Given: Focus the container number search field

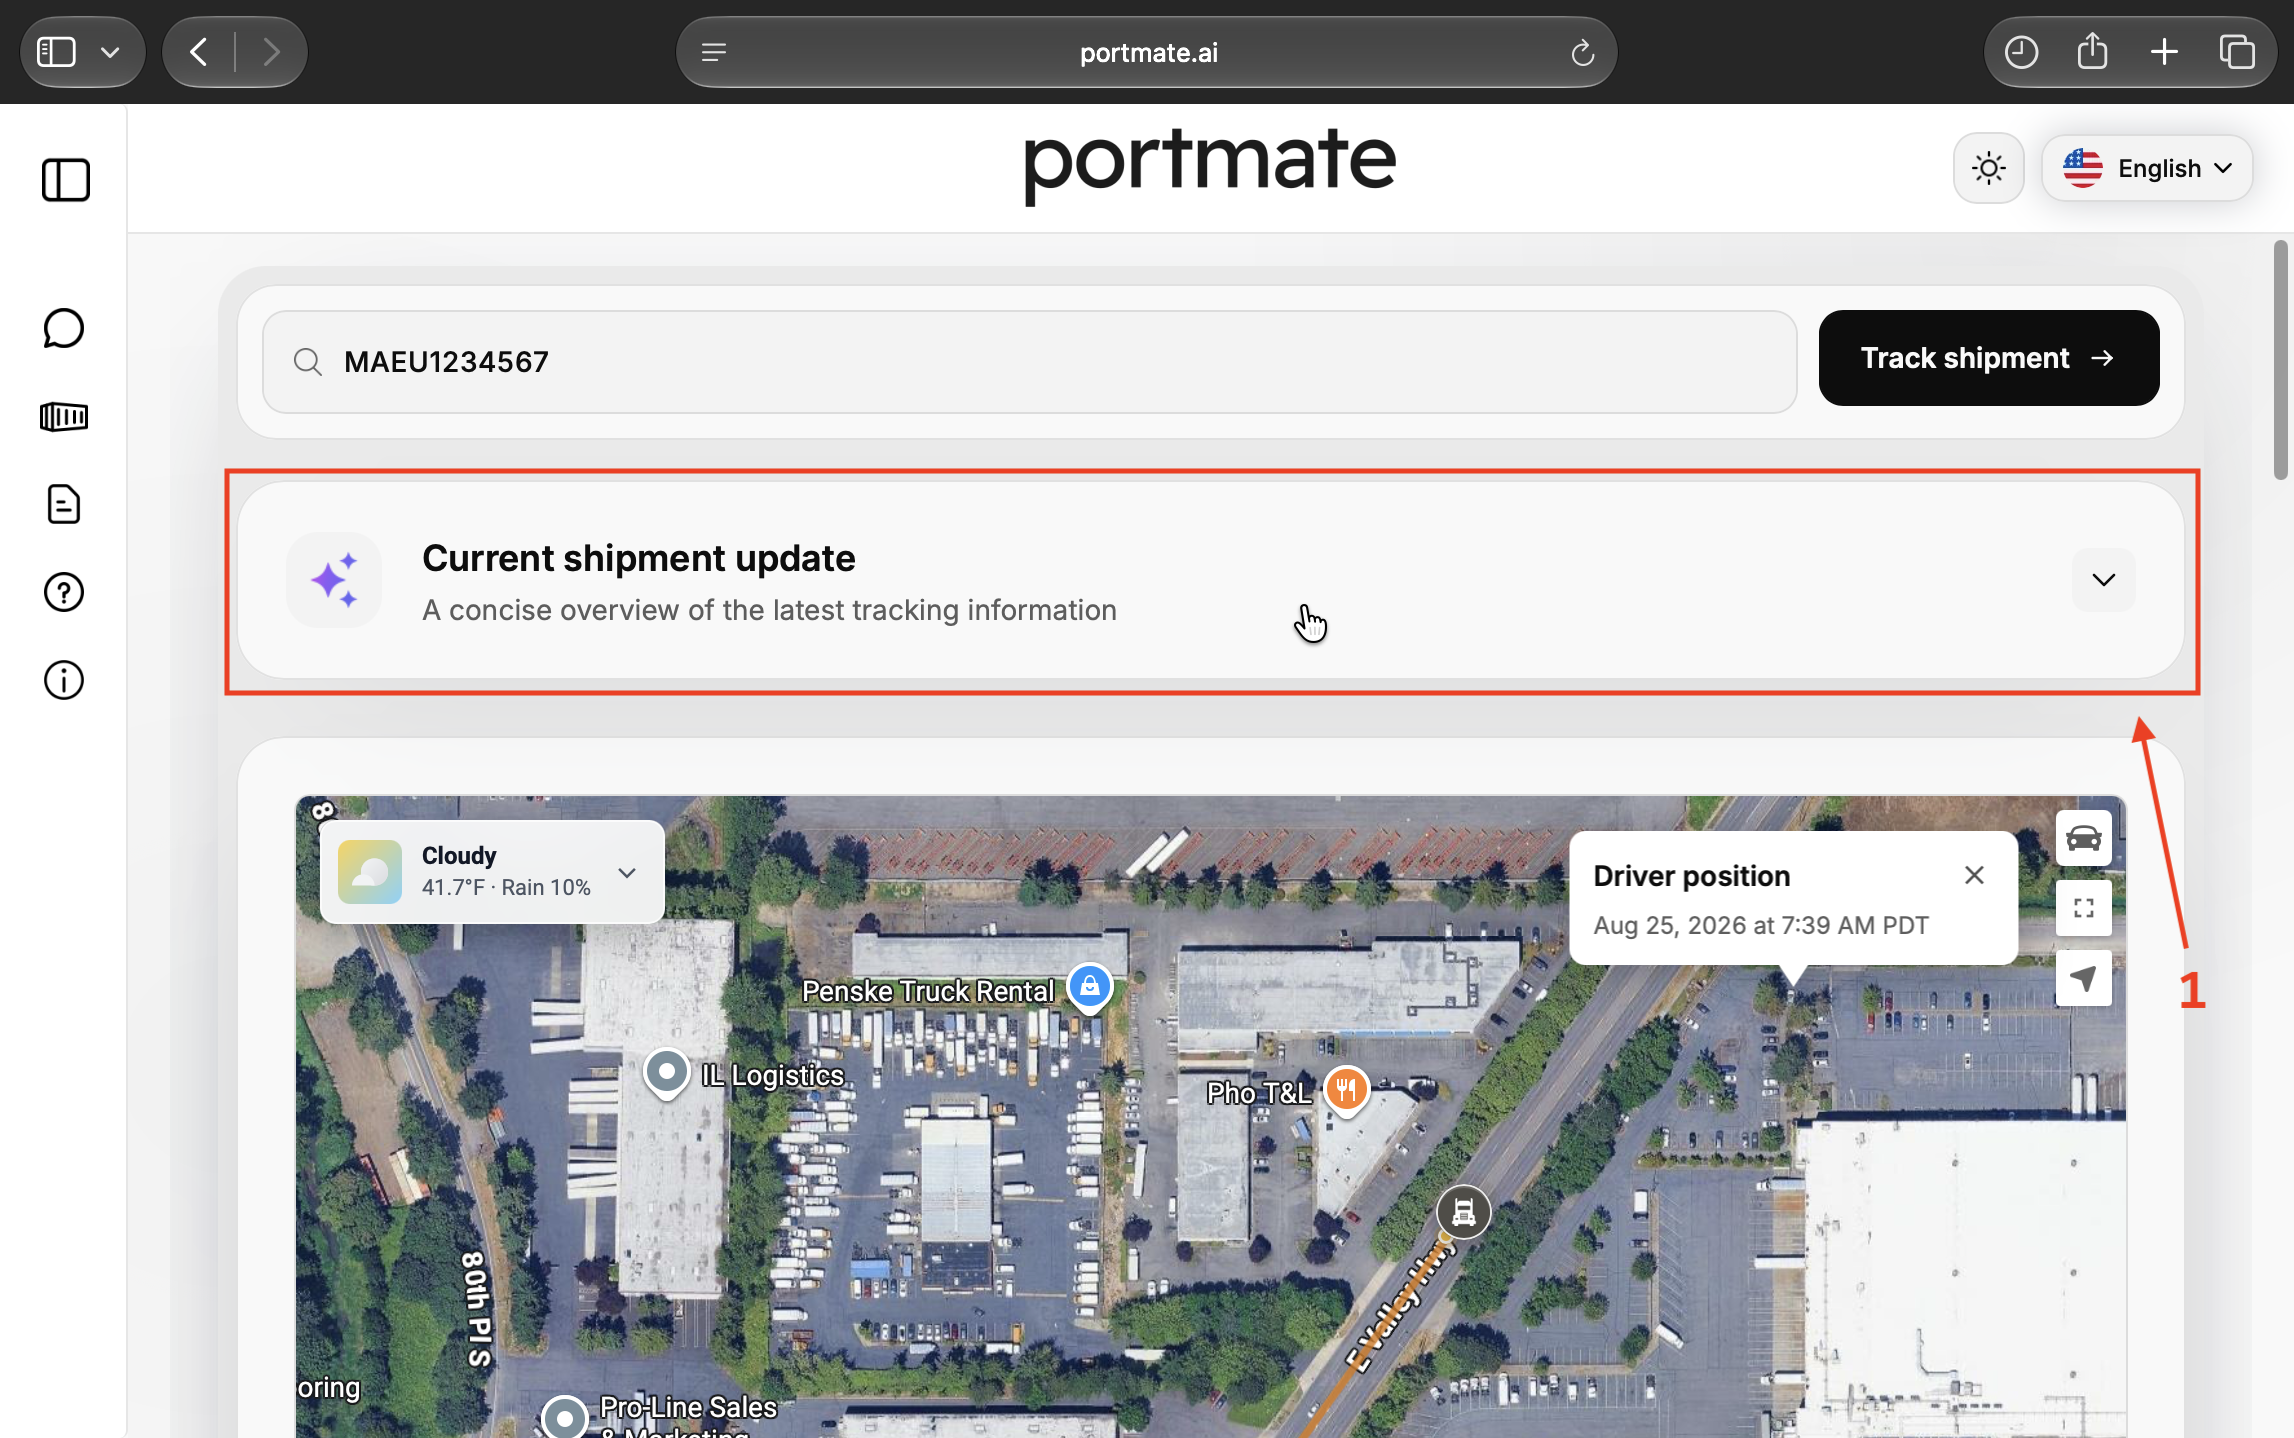Looking at the screenshot, I should 1029,362.
